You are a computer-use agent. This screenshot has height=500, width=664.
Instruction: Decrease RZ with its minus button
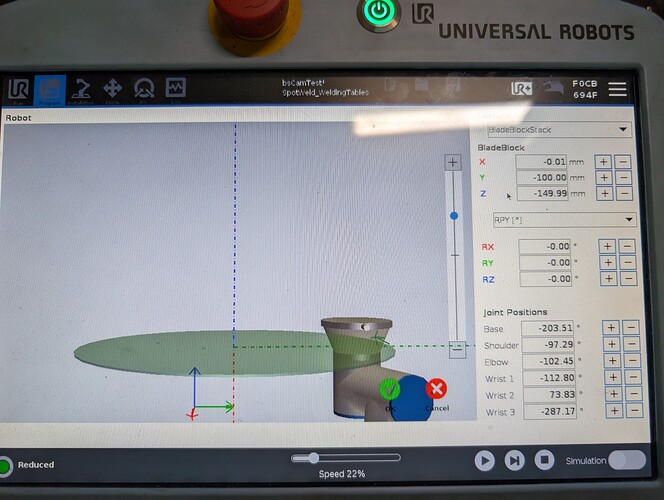pos(629,279)
